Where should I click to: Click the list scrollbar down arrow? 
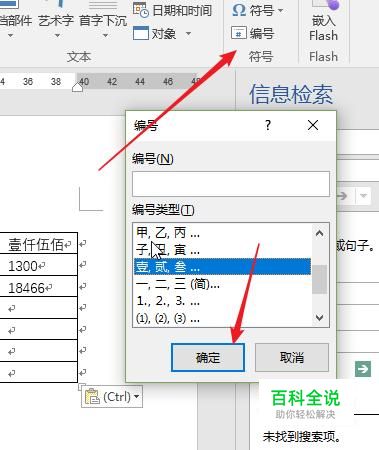tap(319, 318)
